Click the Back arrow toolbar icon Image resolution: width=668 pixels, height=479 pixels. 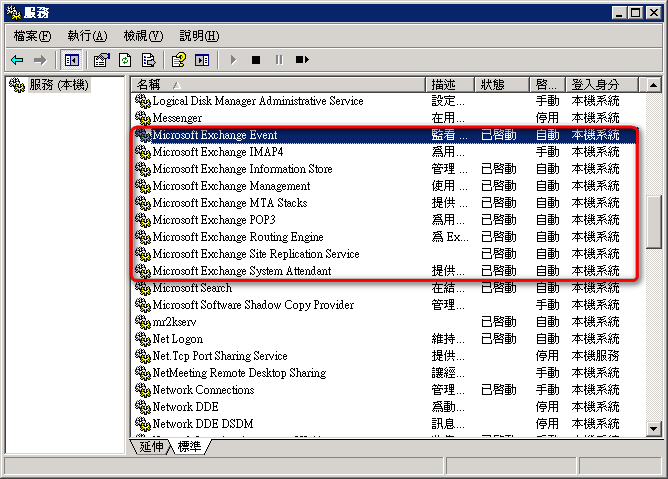coord(17,60)
